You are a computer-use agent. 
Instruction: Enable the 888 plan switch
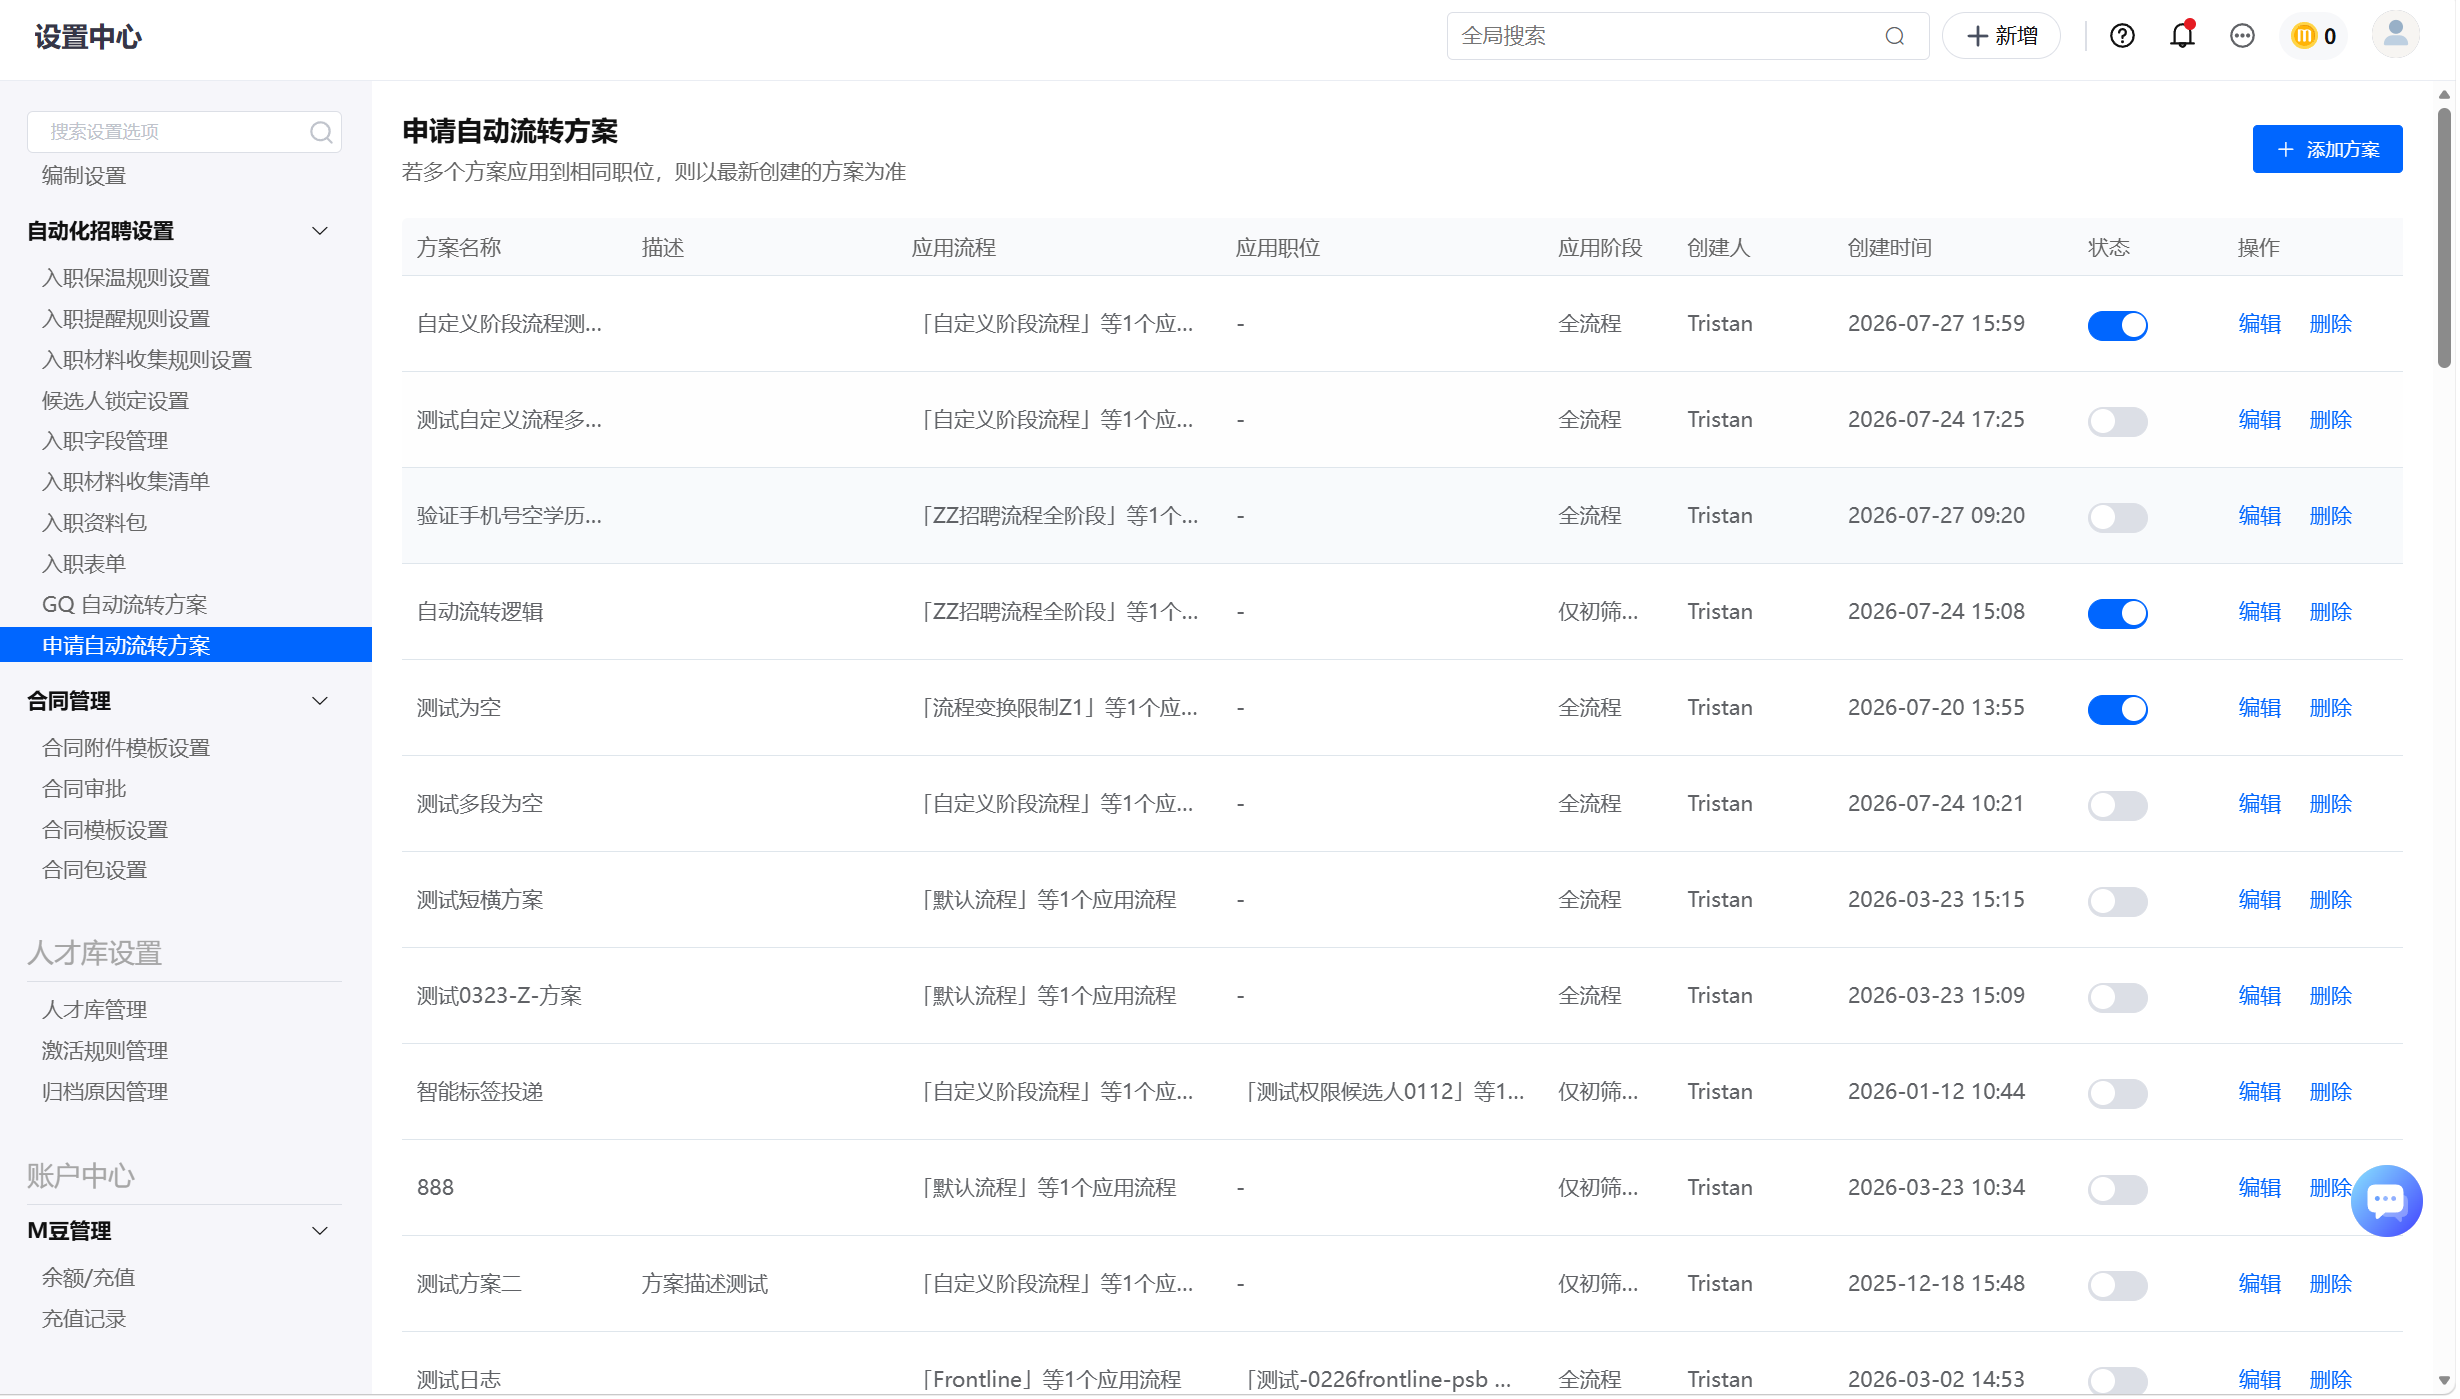[2117, 1189]
